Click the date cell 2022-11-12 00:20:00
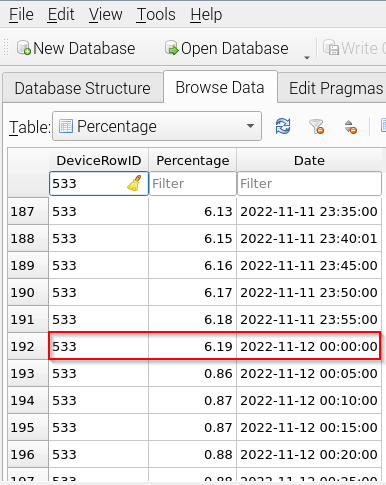 coord(309,454)
